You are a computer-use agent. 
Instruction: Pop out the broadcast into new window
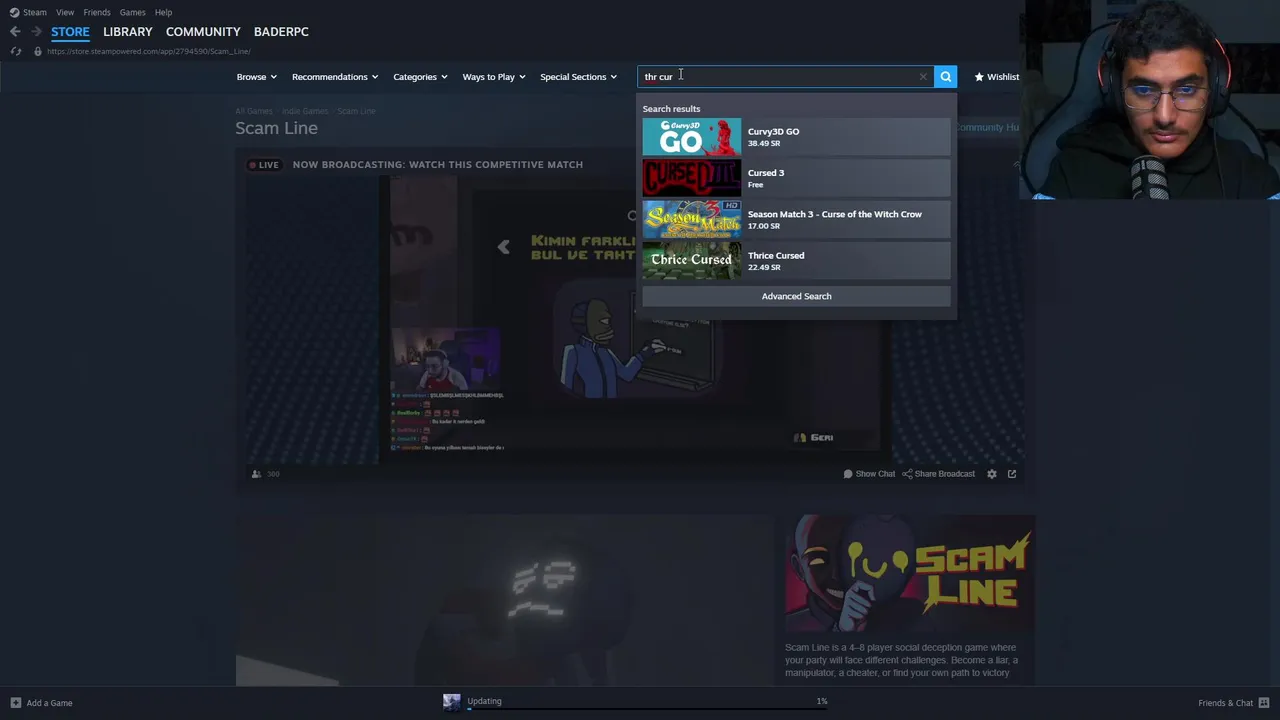1012,474
